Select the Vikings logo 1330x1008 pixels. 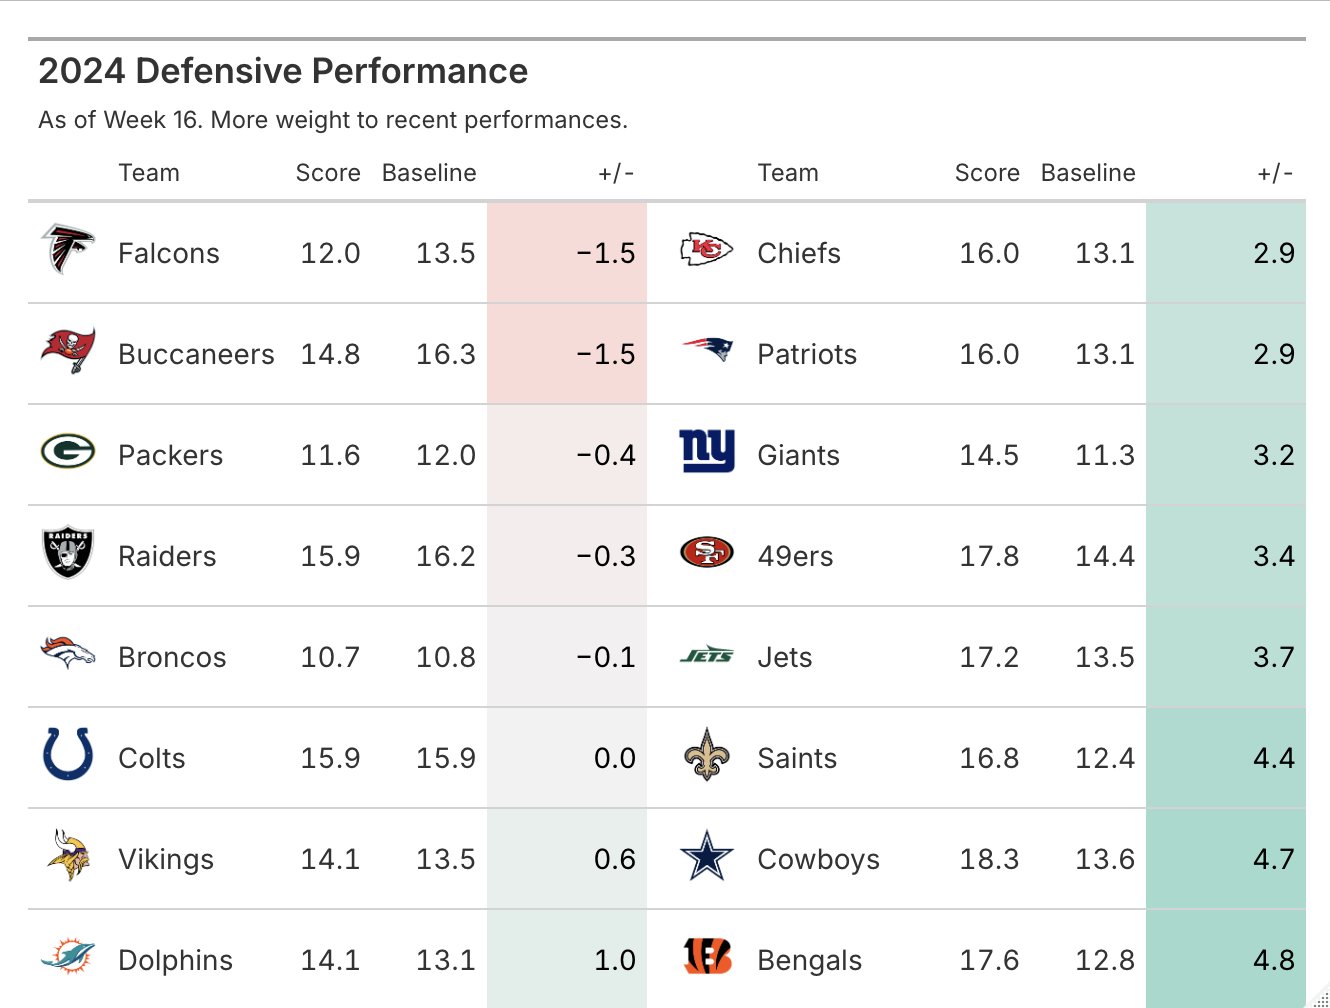(x=68, y=855)
